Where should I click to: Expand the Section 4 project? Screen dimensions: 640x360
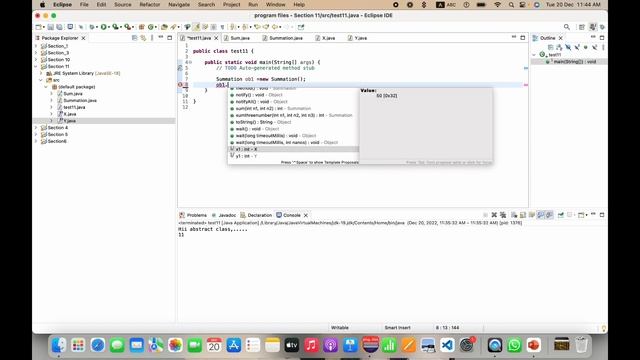tap(36, 128)
